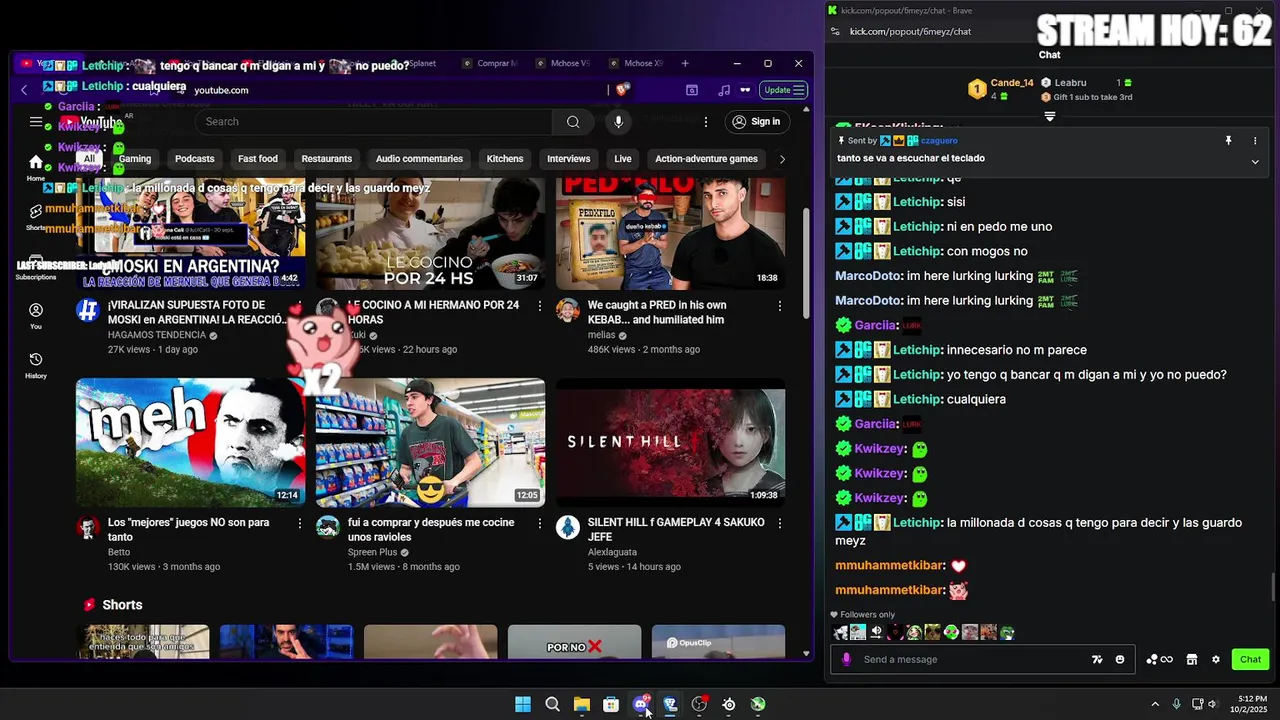Open options for Los mejores juegos video
This screenshot has width=1280, height=720.
(x=299, y=523)
